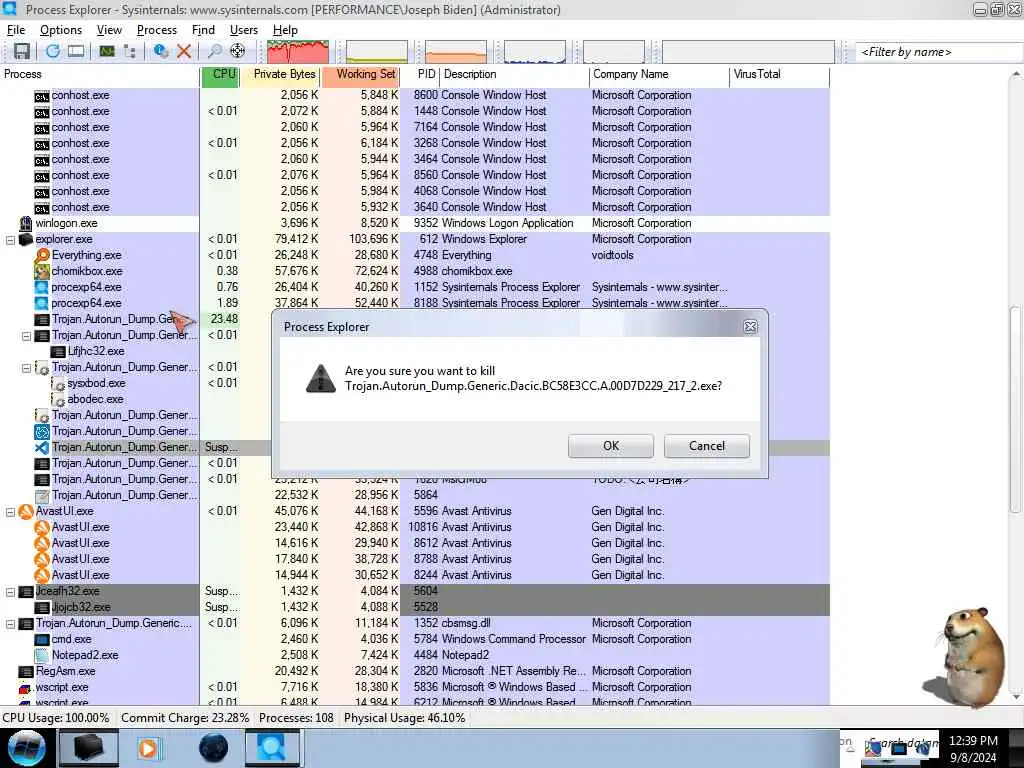Sort by the CPU column header

click(x=220, y=74)
